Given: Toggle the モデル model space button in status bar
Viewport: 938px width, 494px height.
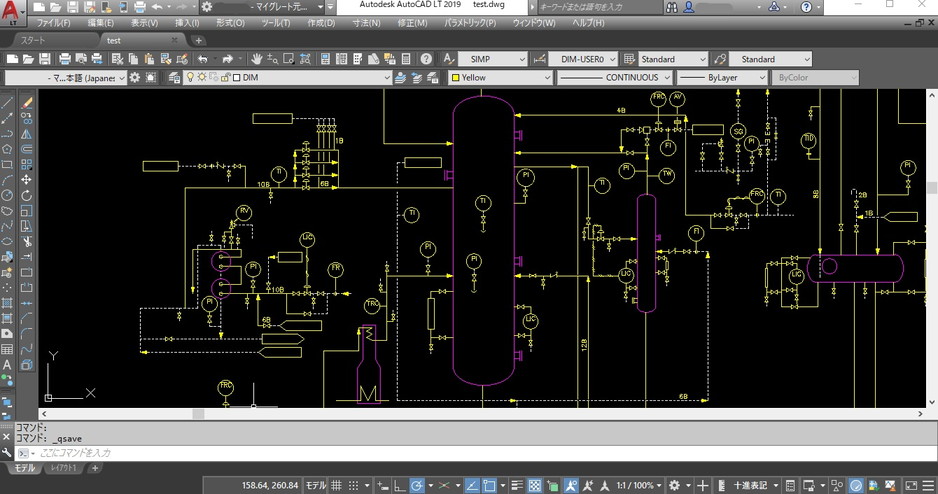Looking at the screenshot, I should tap(315, 485).
